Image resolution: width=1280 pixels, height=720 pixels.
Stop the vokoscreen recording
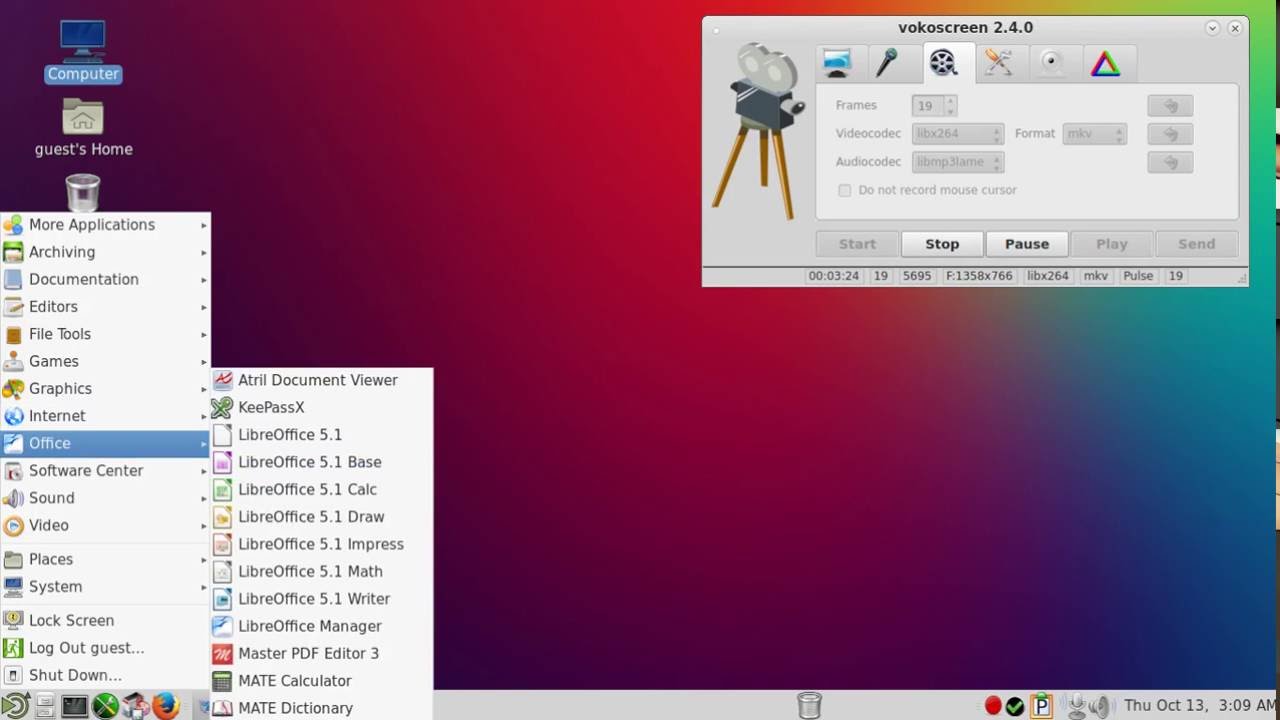click(942, 244)
